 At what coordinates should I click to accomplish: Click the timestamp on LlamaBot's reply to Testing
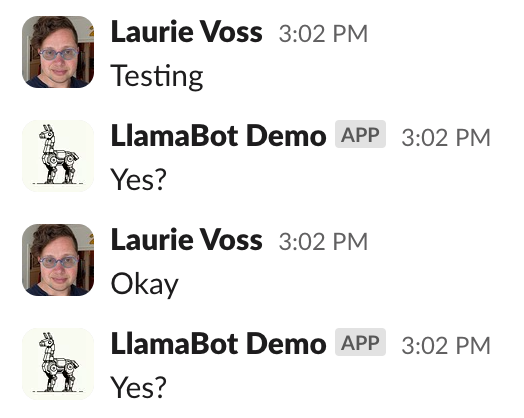tap(446, 138)
